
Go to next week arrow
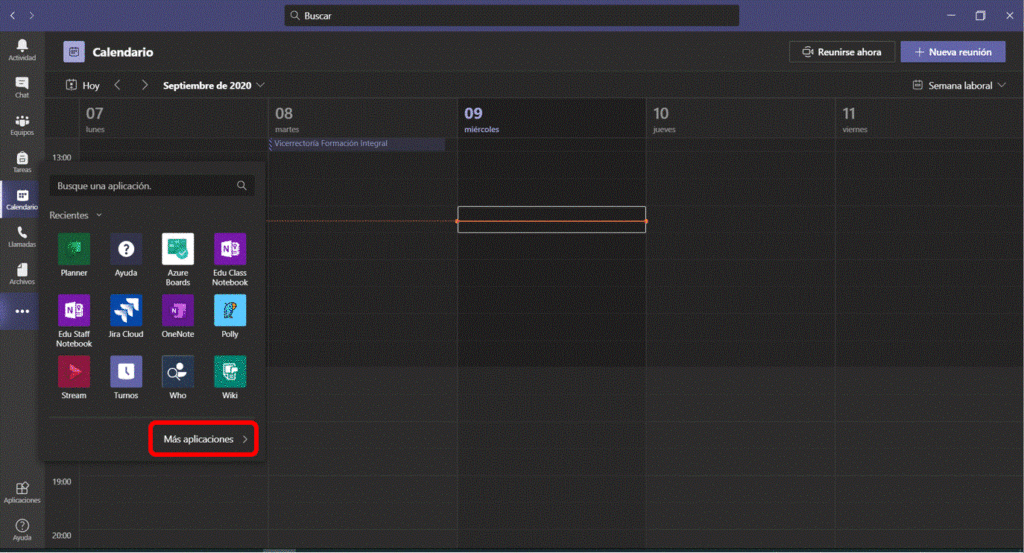tap(145, 86)
